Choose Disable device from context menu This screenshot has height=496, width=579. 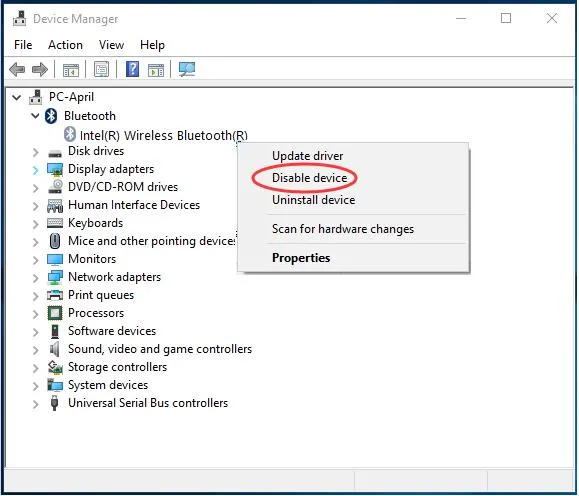(309, 178)
